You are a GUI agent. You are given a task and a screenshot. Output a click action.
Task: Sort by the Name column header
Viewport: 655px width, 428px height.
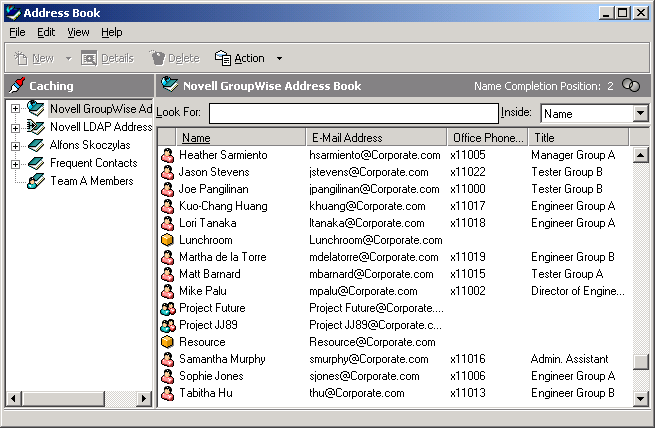point(240,137)
